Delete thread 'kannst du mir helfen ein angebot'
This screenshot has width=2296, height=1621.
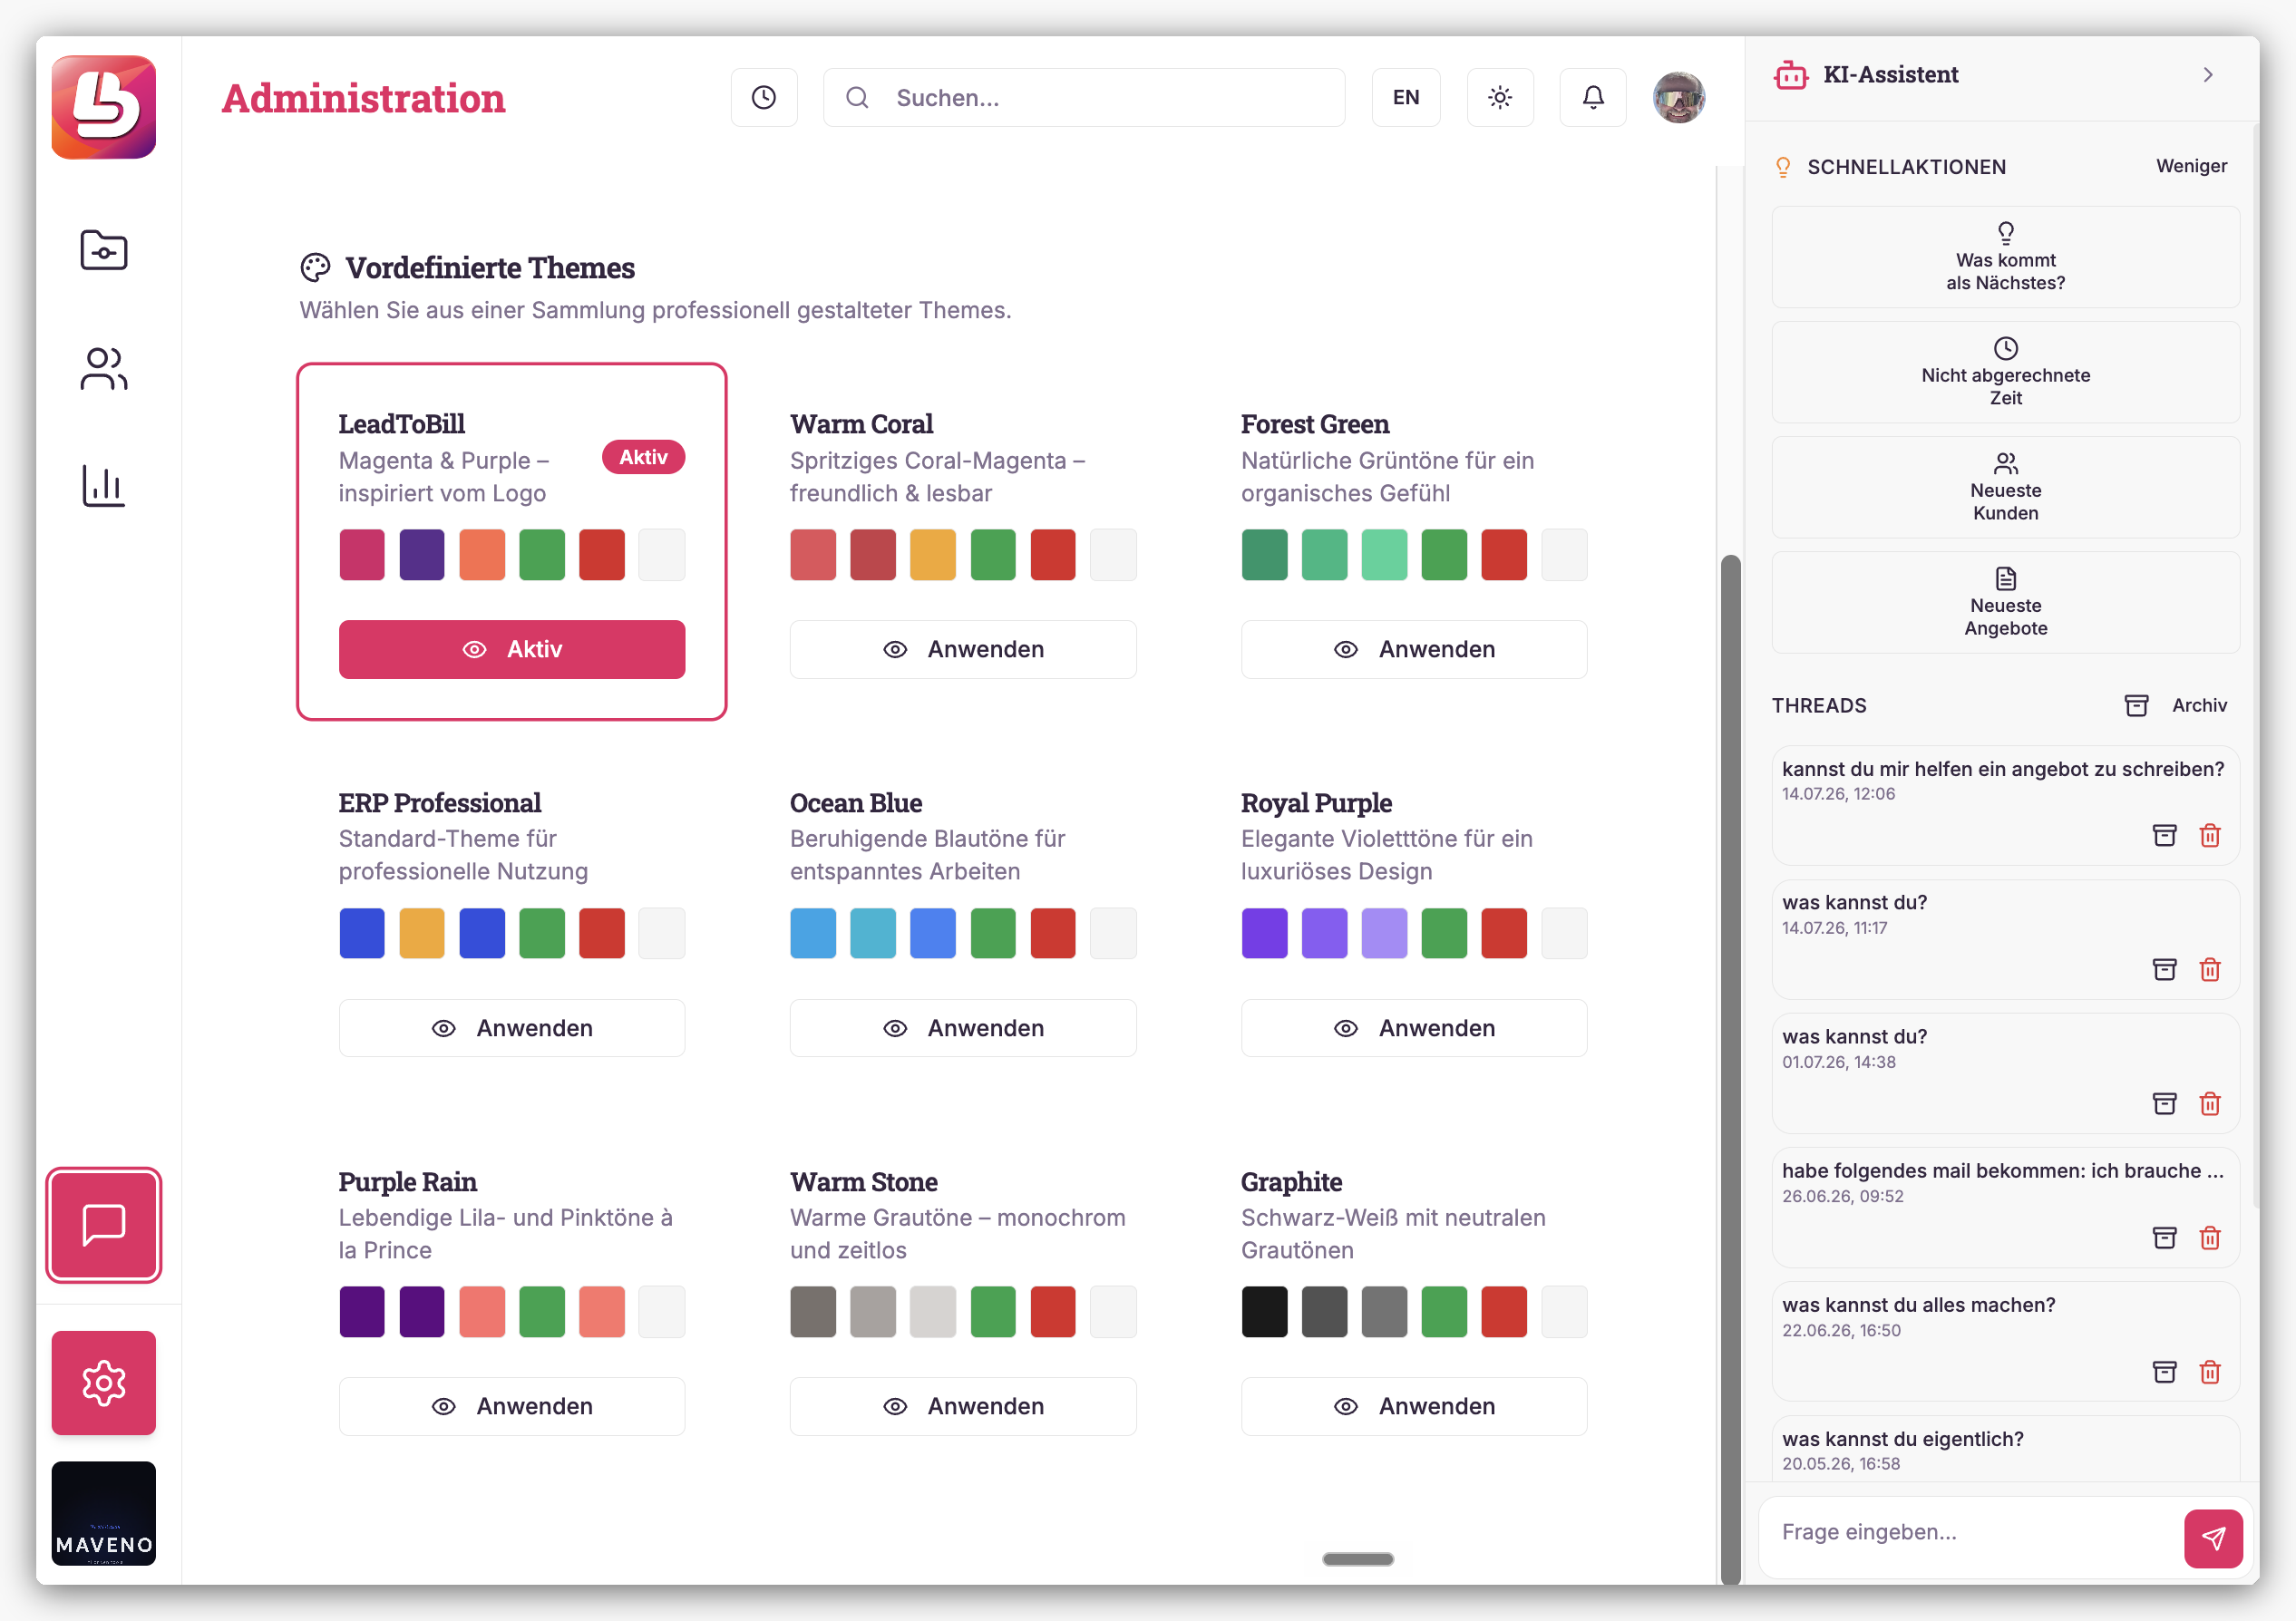(2210, 835)
